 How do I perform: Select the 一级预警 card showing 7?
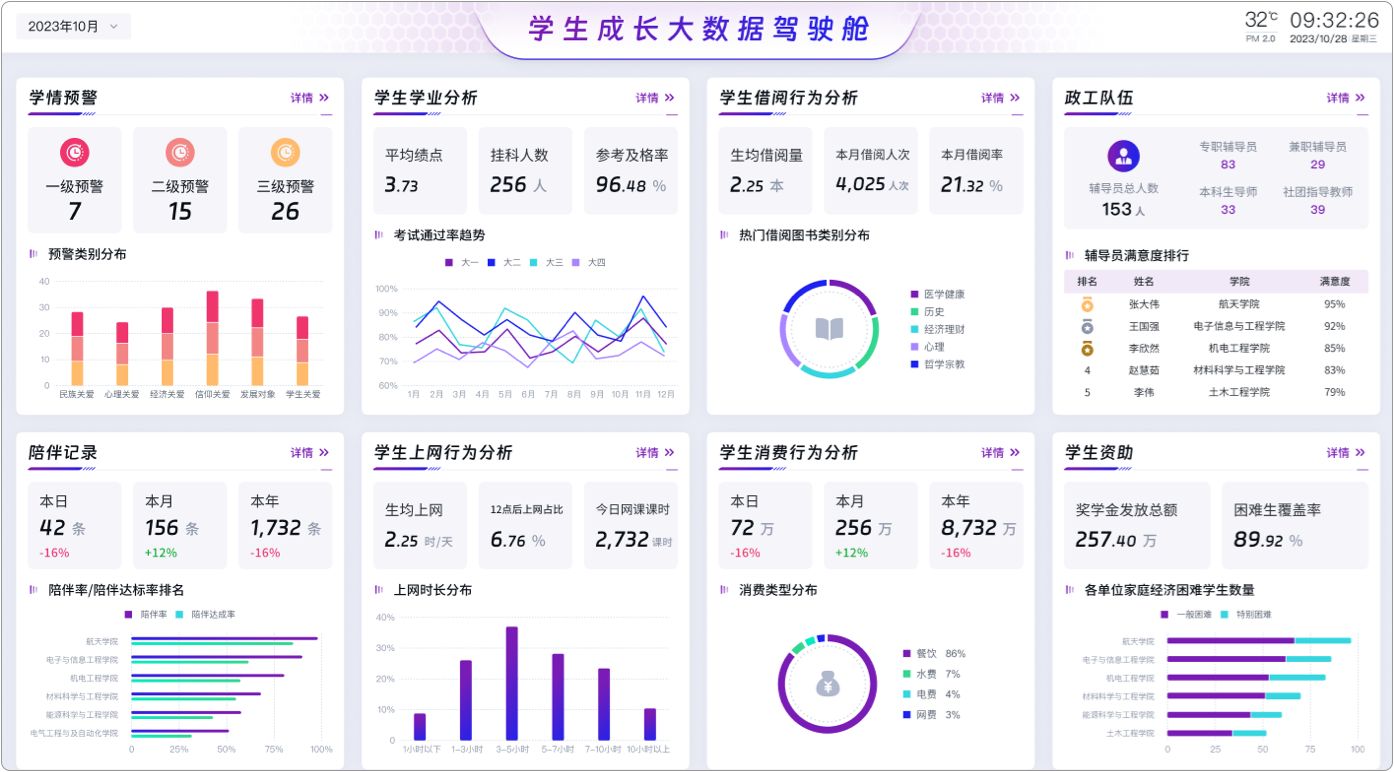point(75,179)
